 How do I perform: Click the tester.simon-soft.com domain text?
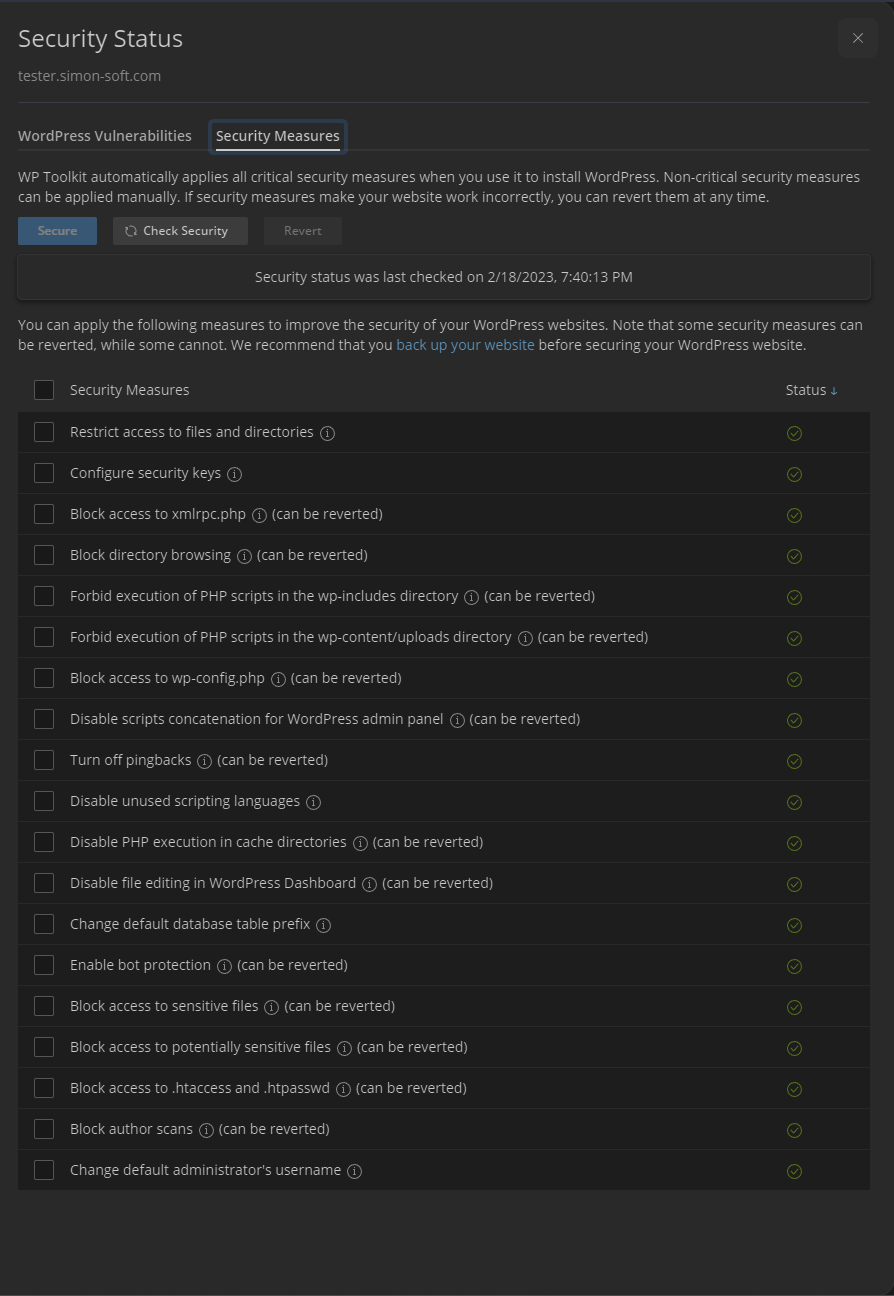[x=90, y=76]
